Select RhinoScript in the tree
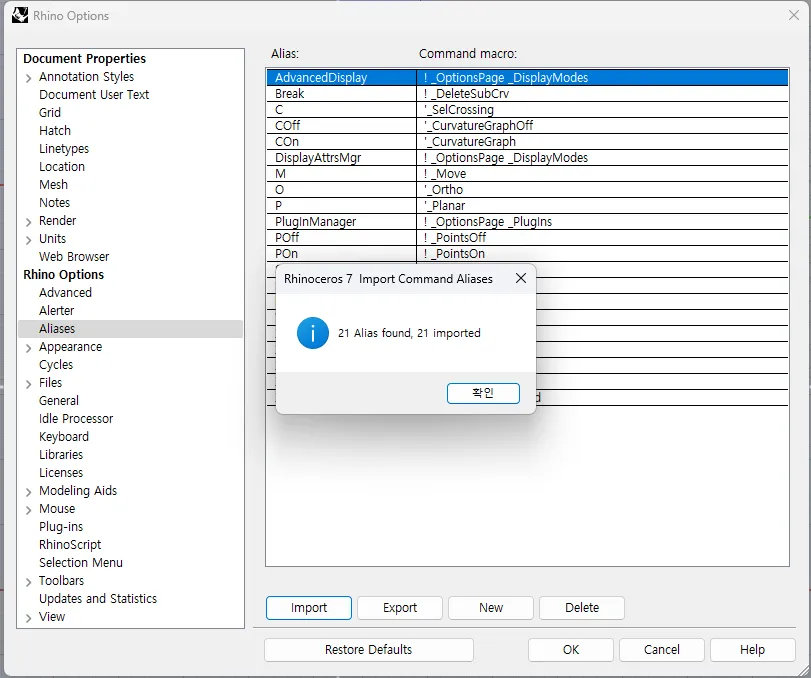 [70, 545]
